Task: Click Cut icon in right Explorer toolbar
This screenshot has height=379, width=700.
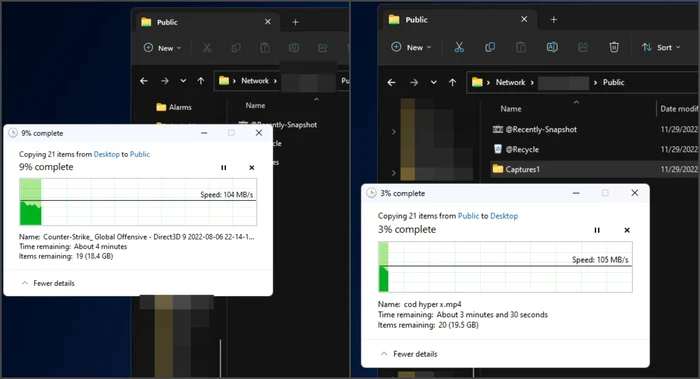Action: pyautogui.click(x=459, y=47)
